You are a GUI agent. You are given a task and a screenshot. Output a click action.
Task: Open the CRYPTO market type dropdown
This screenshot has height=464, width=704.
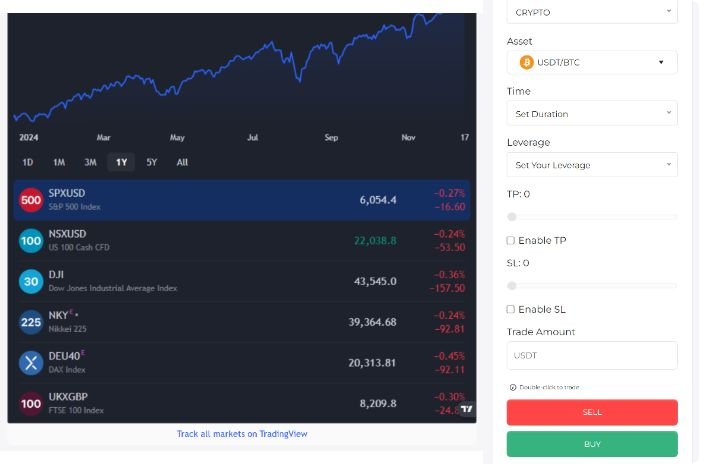[592, 12]
